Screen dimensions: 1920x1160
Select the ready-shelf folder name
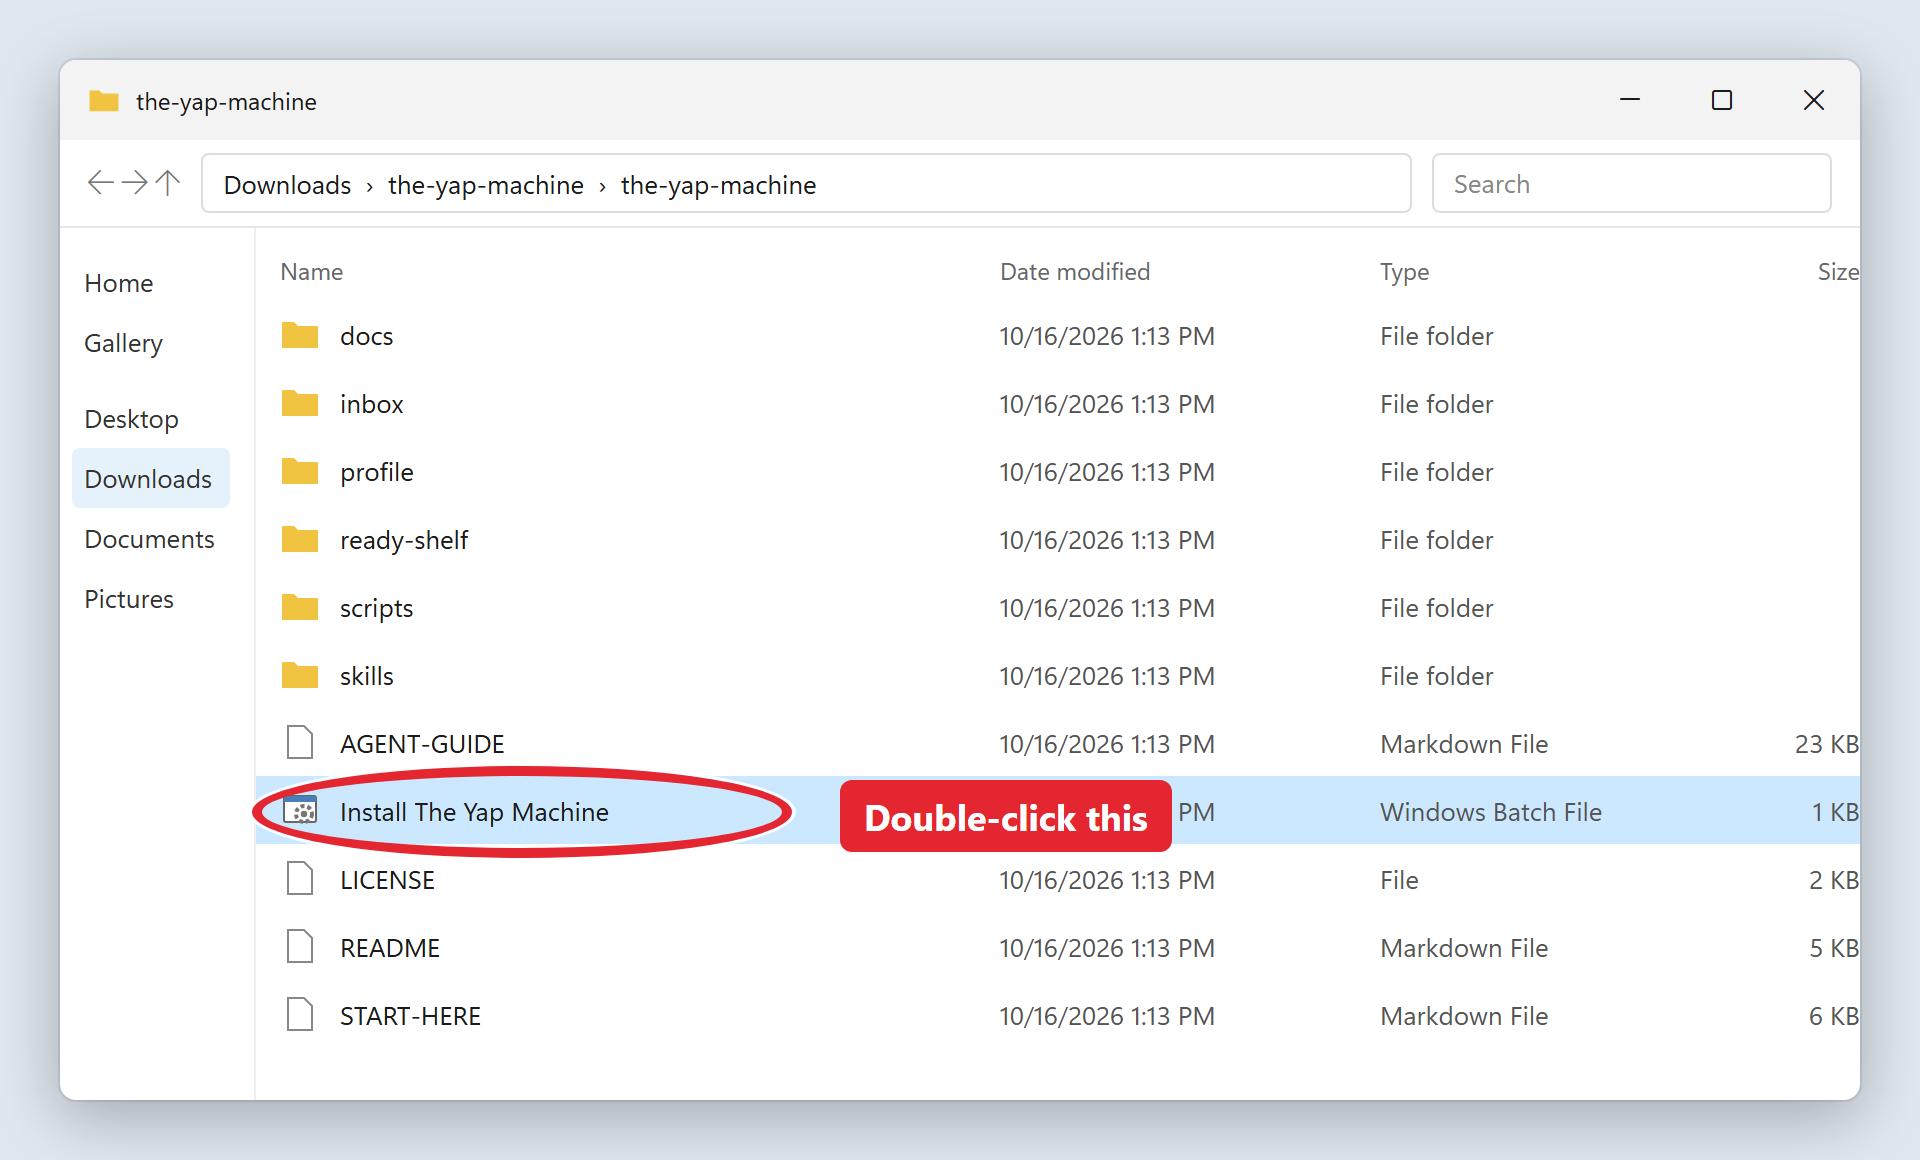click(x=404, y=540)
